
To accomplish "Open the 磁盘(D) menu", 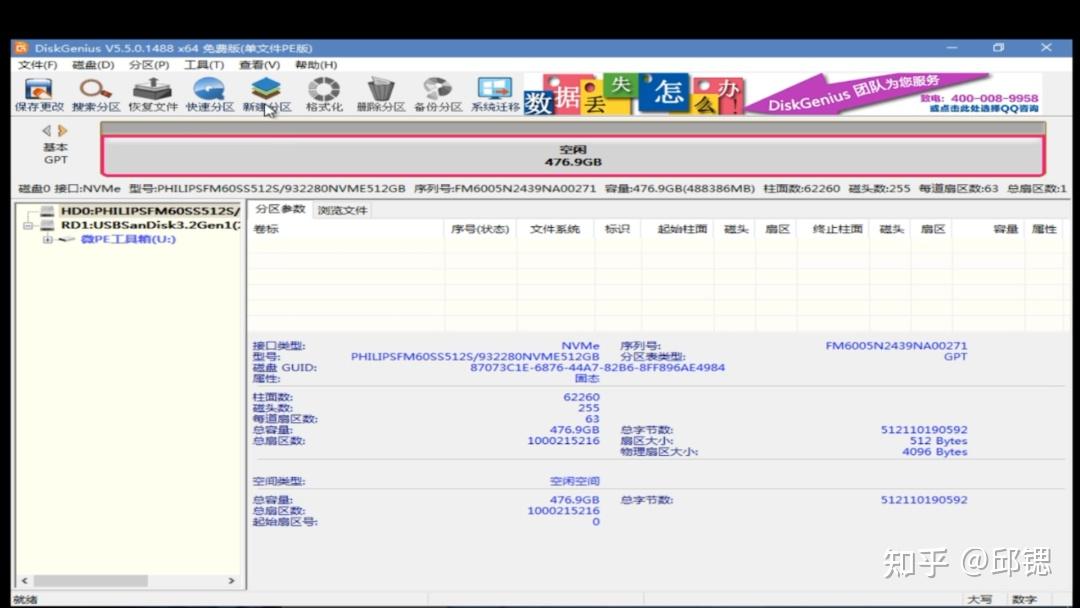I will pos(93,65).
